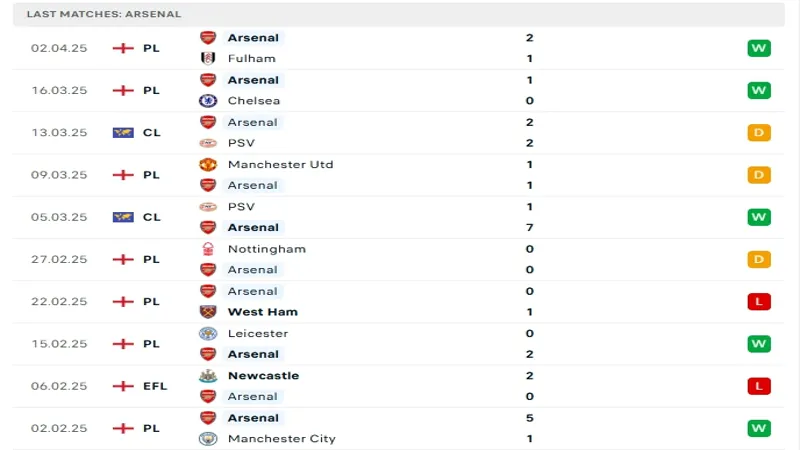Select the EFL competition label on 06.02.25
This screenshot has width=800, height=450.
click(x=155, y=386)
